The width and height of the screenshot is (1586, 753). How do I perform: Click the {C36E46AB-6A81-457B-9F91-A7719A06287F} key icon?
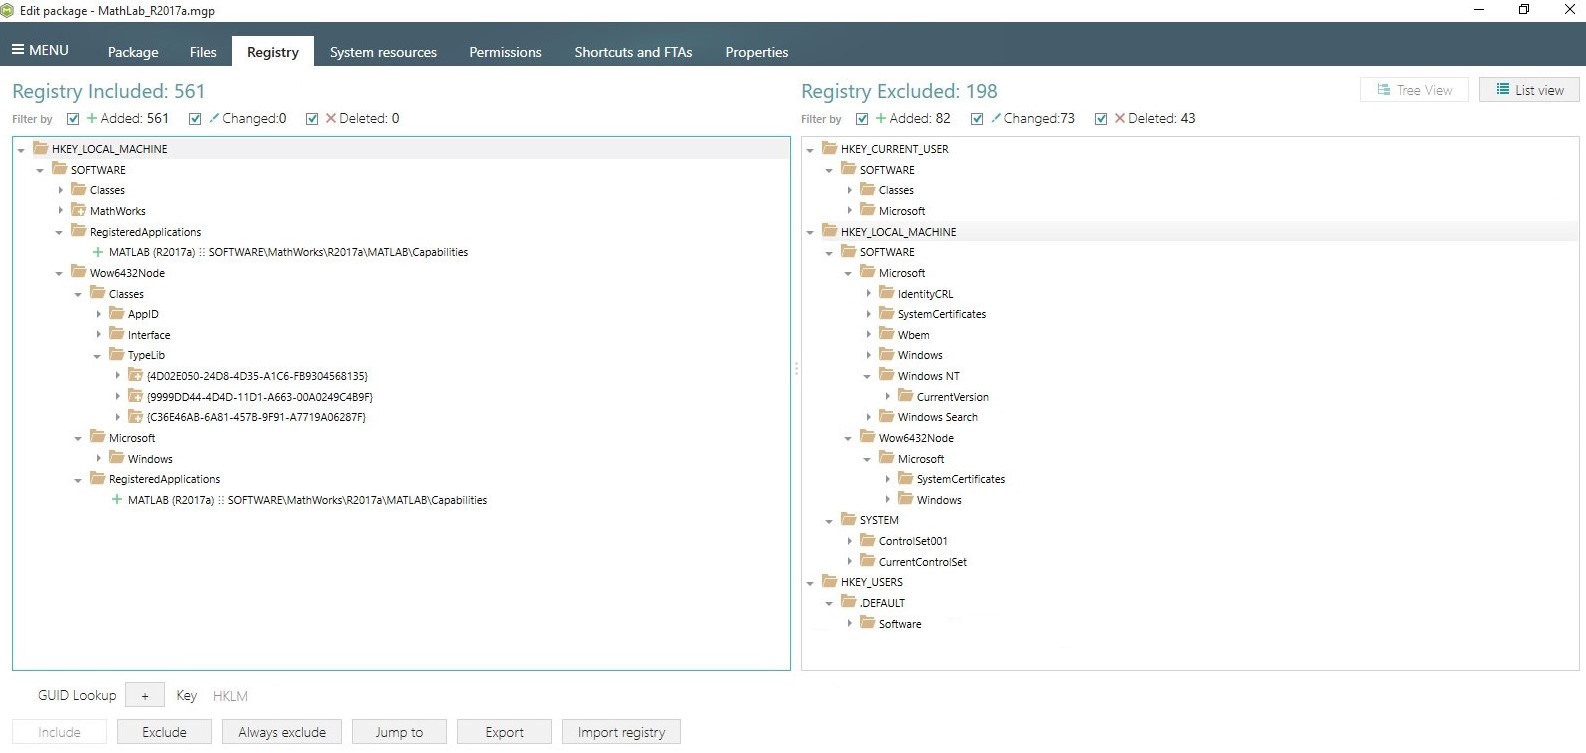[x=135, y=416]
